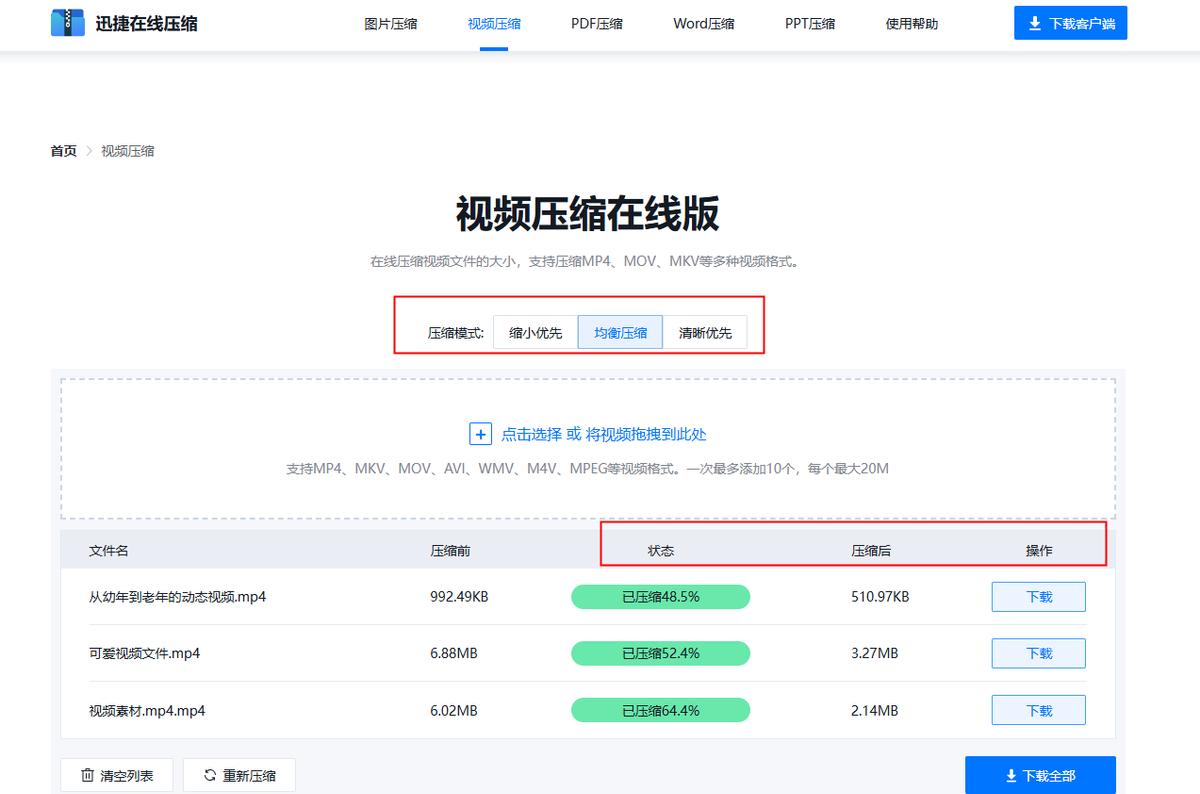Switch to PDF压缩 tab

pos(596,23)
